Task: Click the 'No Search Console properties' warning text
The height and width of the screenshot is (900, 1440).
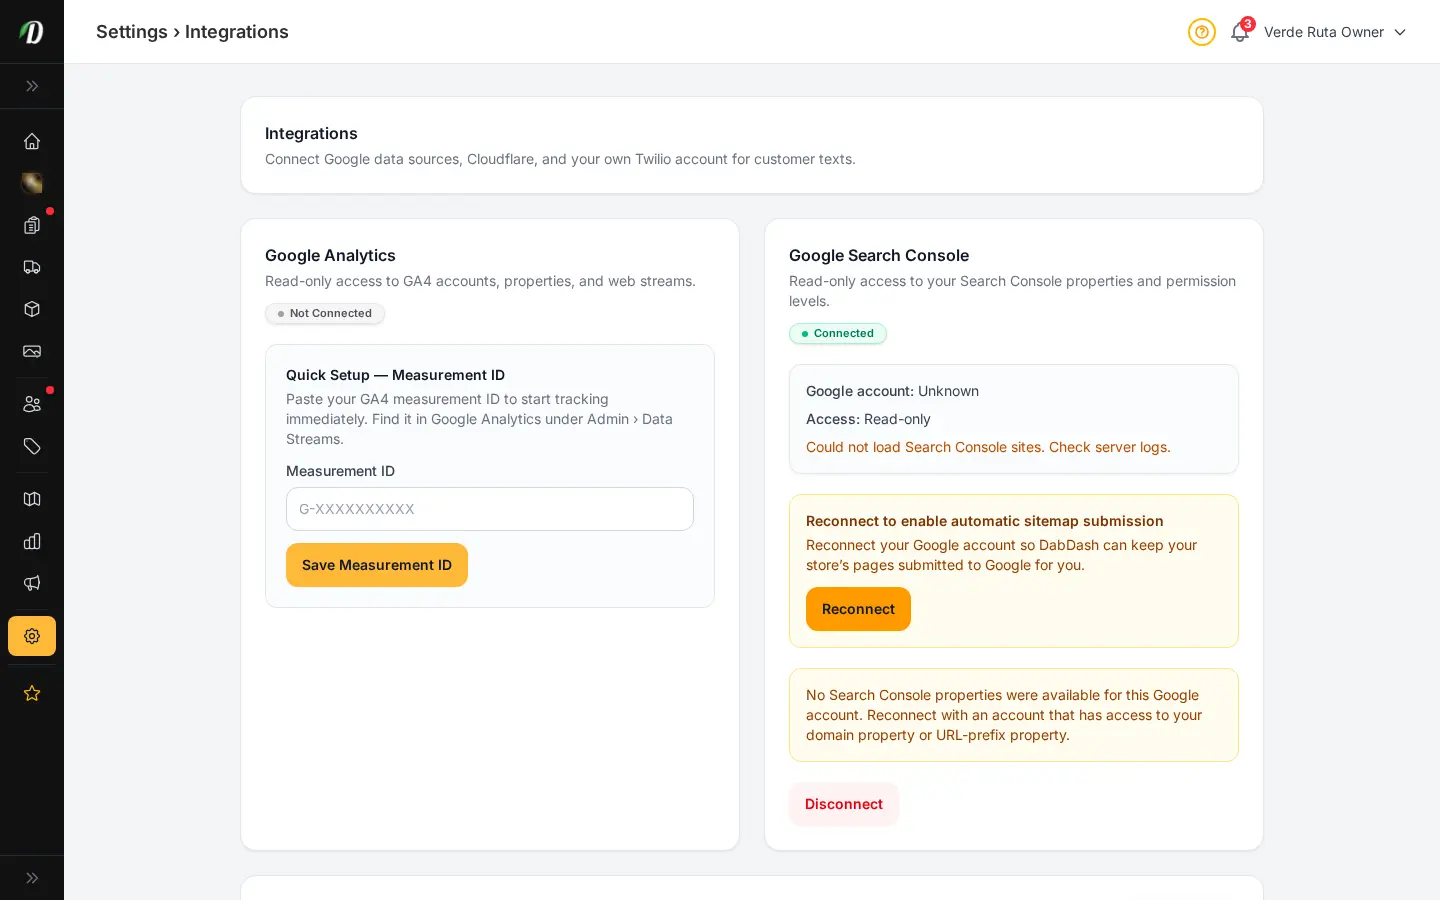Action: (1004, 715)
